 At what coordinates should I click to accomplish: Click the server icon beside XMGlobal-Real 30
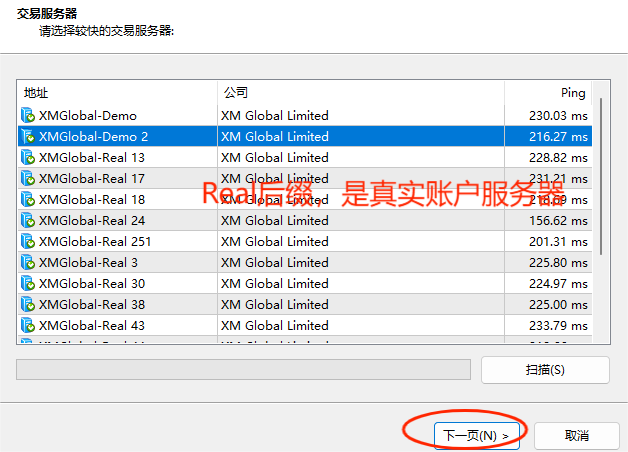28,283
